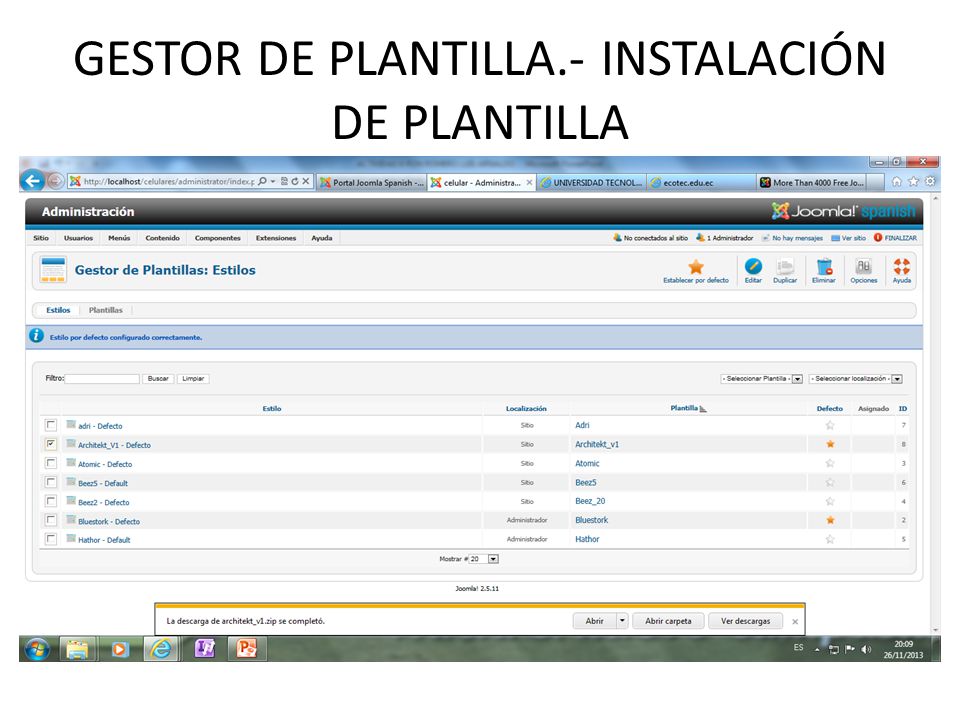Open the Extensiones menu

(x=276, y=238)
